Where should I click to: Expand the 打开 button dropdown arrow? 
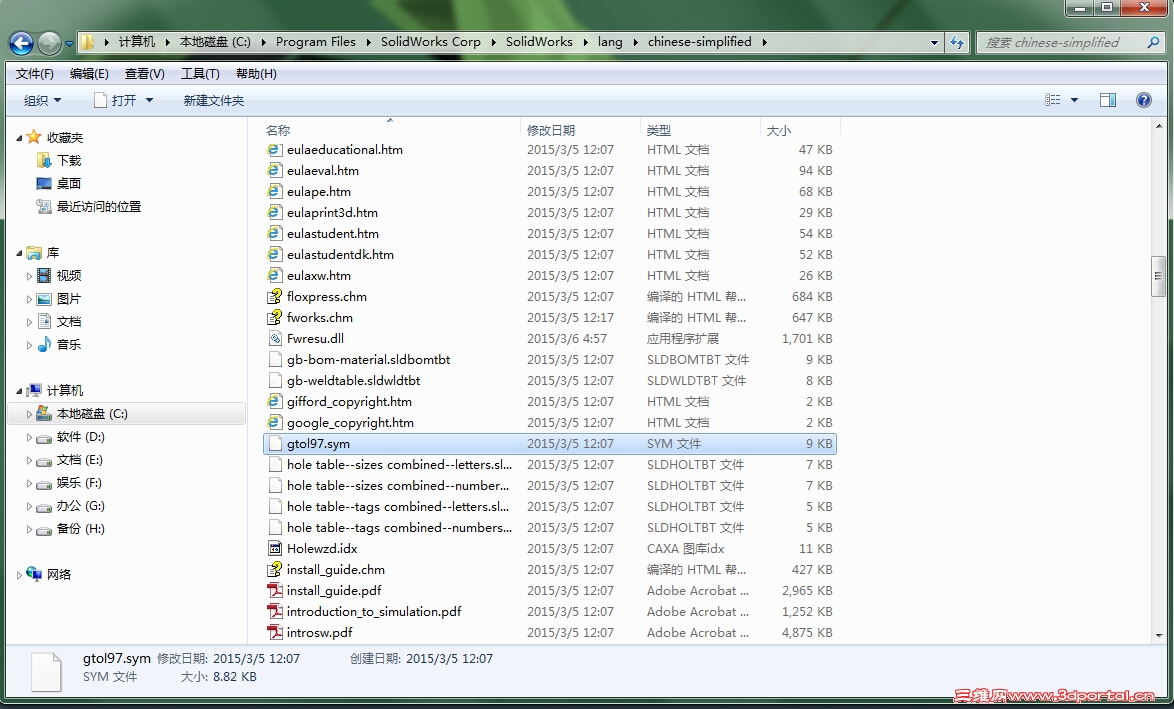click(149, 100)
